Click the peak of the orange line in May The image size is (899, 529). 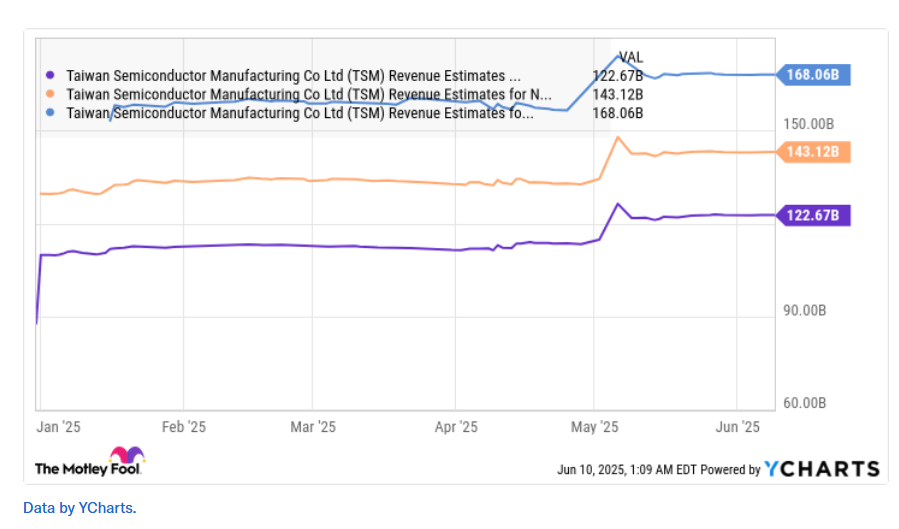pyautogui.click(x=617, y=137)
